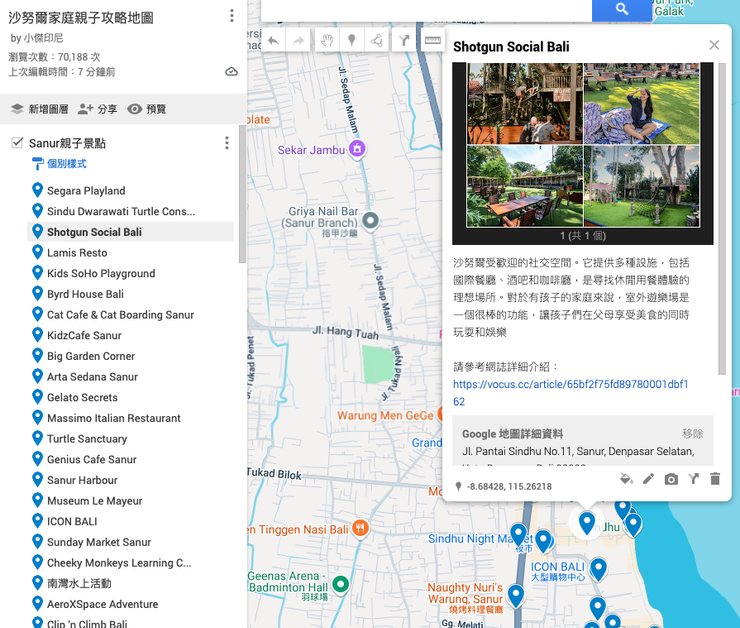740x628 pixels.
Task: Click the info card vertical scrollbar
Action: click(722, 219)
